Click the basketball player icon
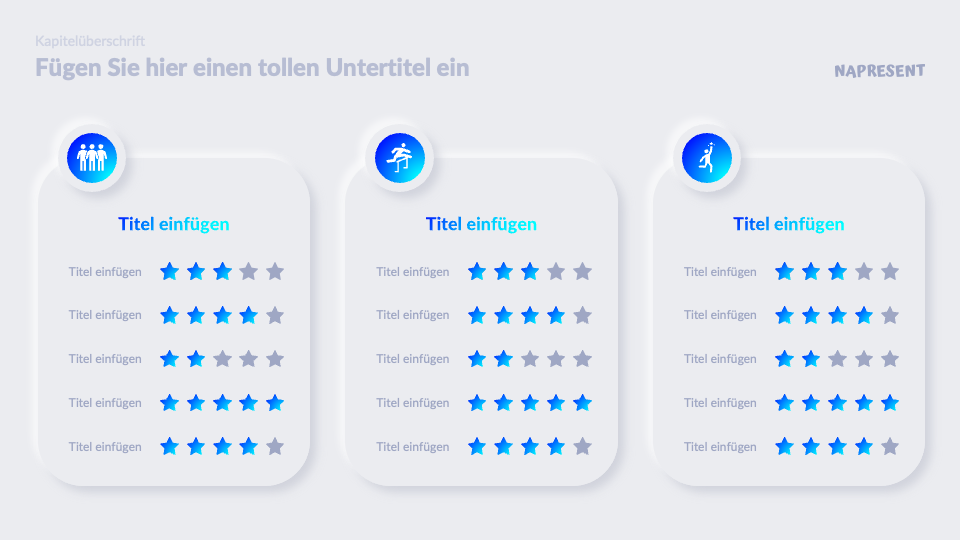960x540 pixels. (707, 158)
